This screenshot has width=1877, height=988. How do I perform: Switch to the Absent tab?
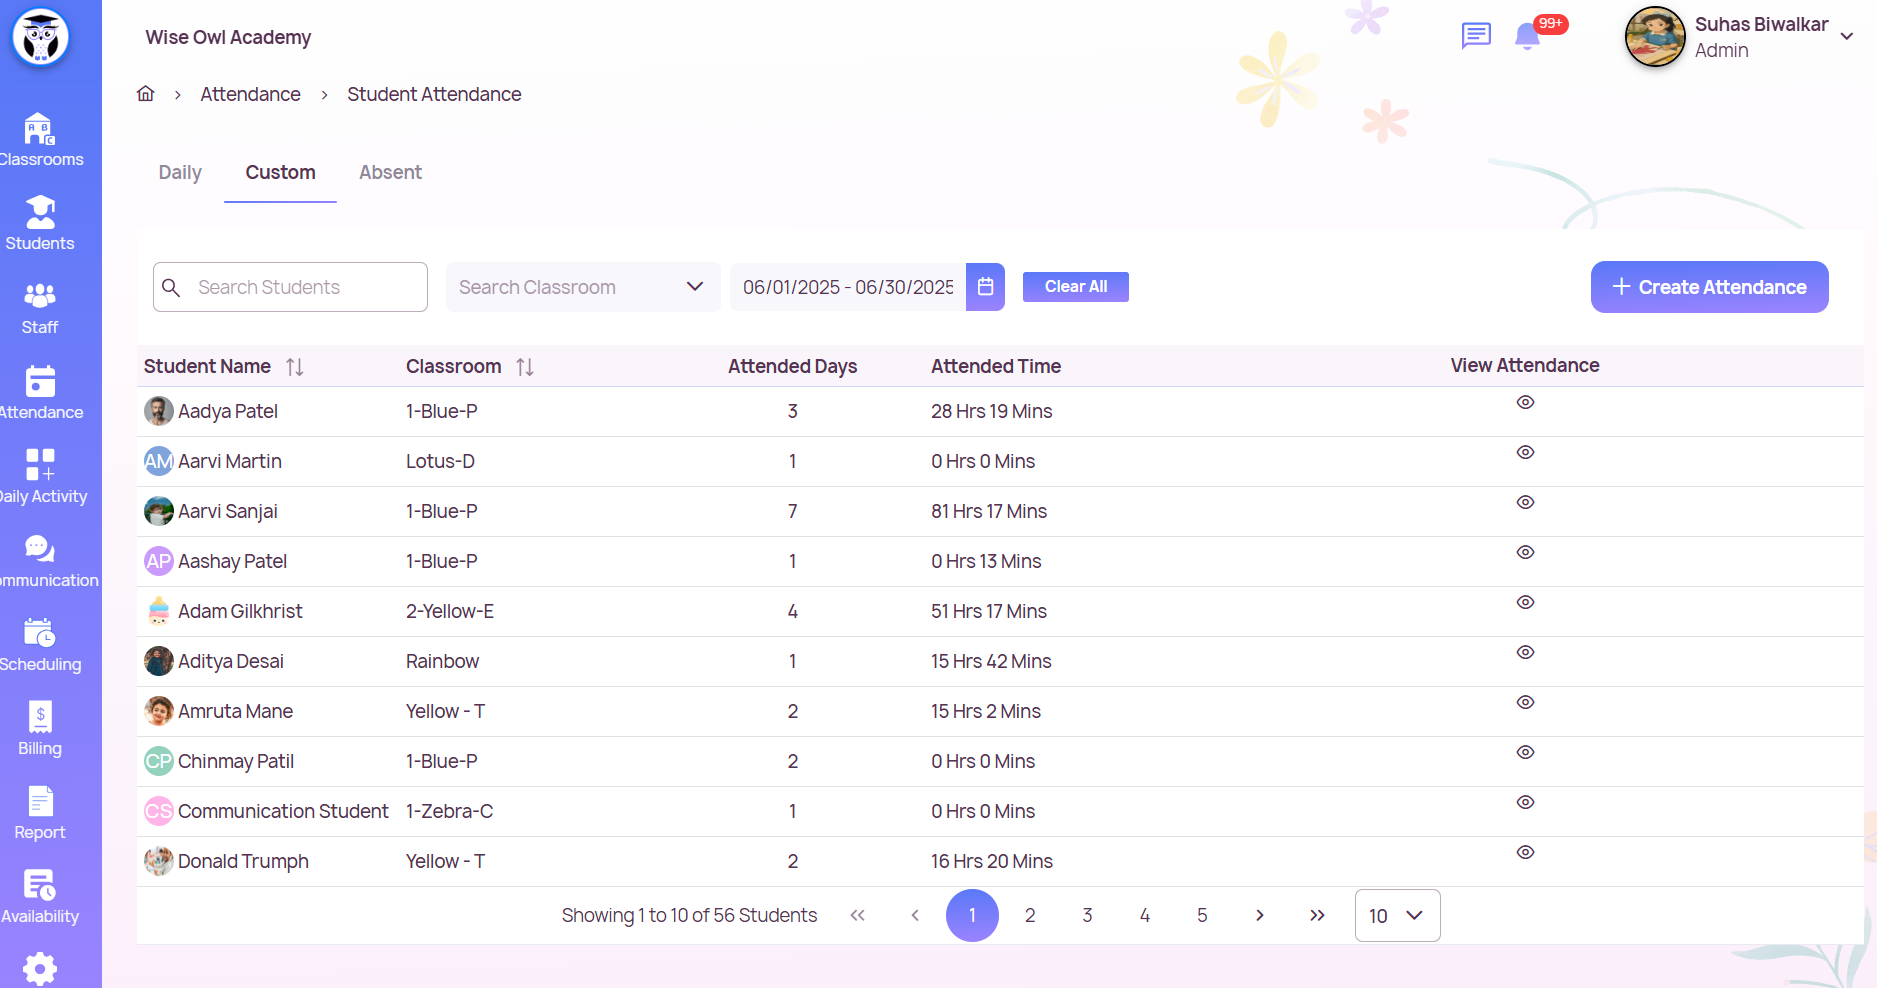coord(390,173)
